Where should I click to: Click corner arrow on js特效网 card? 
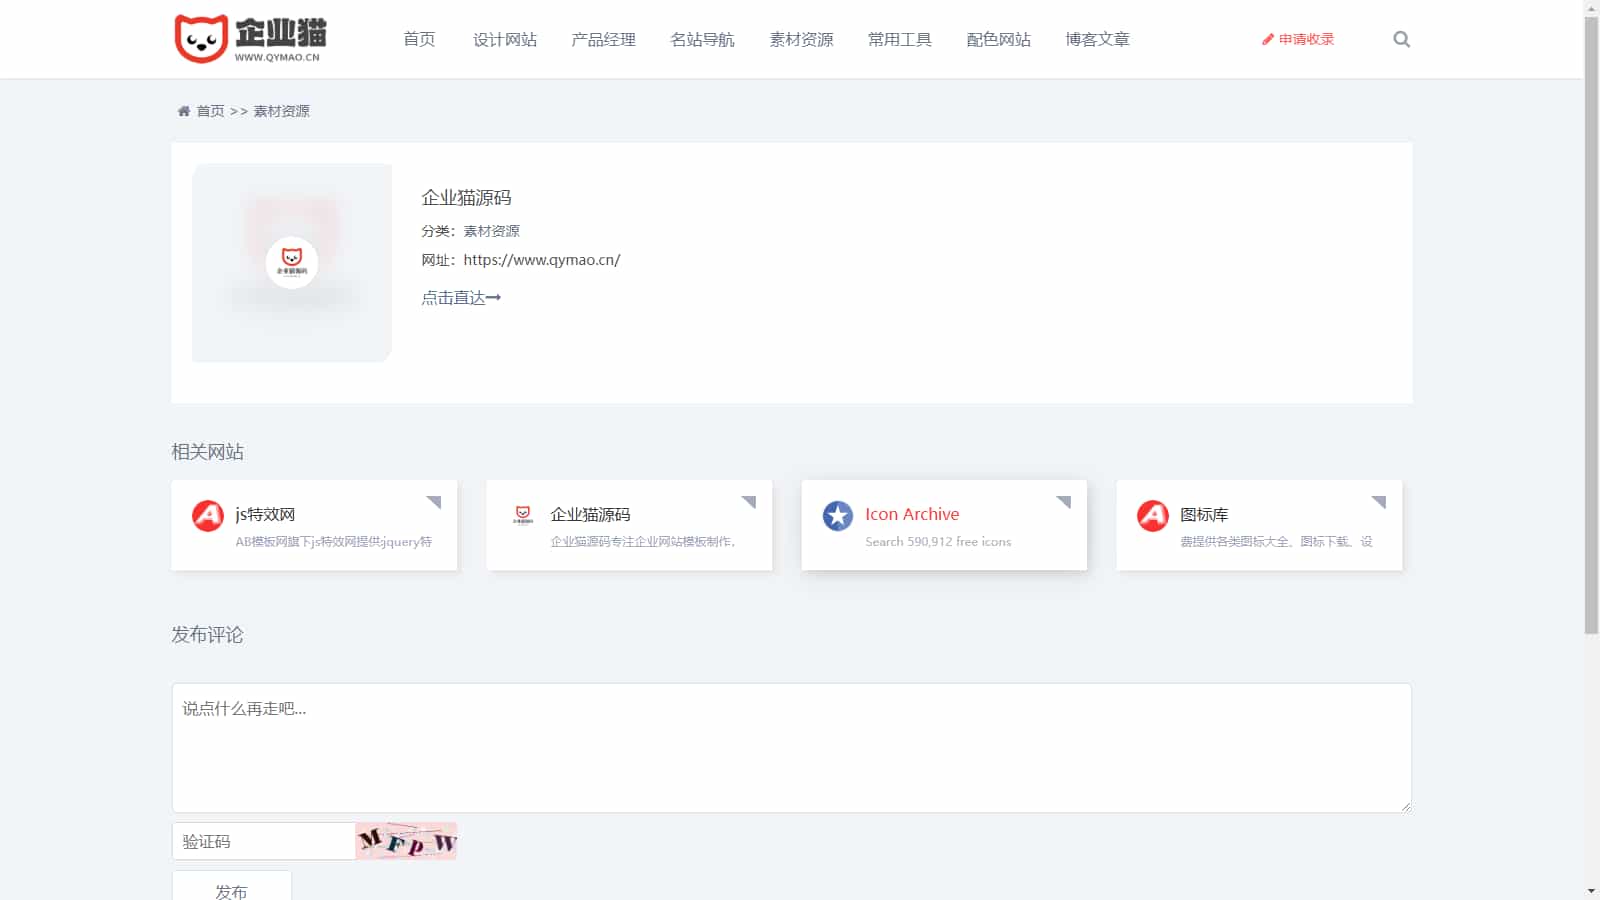pyautogui.click(x=434, y=502)
